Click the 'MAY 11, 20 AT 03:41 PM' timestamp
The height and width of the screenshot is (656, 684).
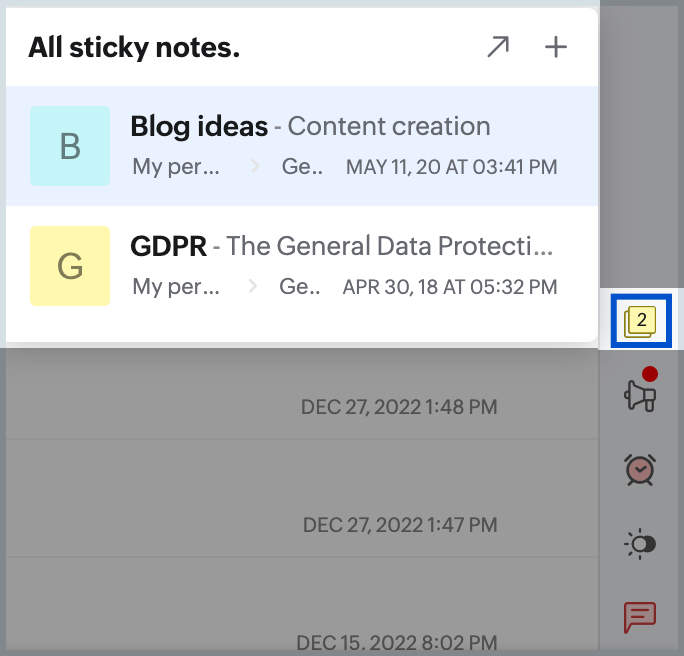coord(451,167)
